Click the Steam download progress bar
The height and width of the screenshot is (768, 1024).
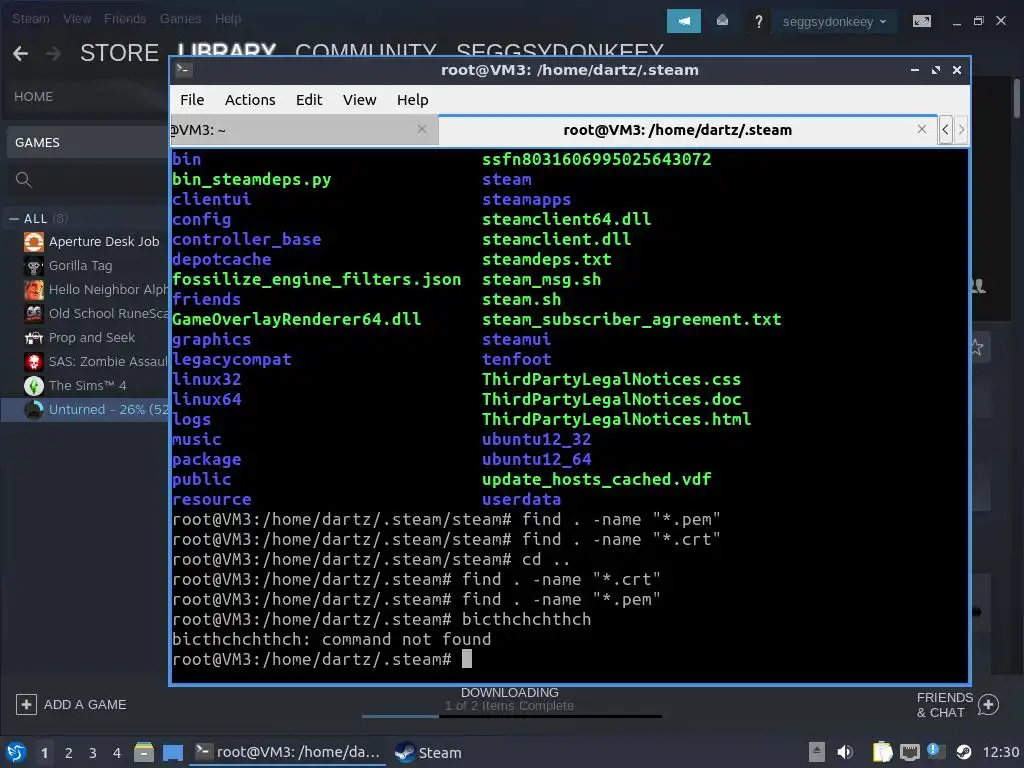(x=512, y=716)
